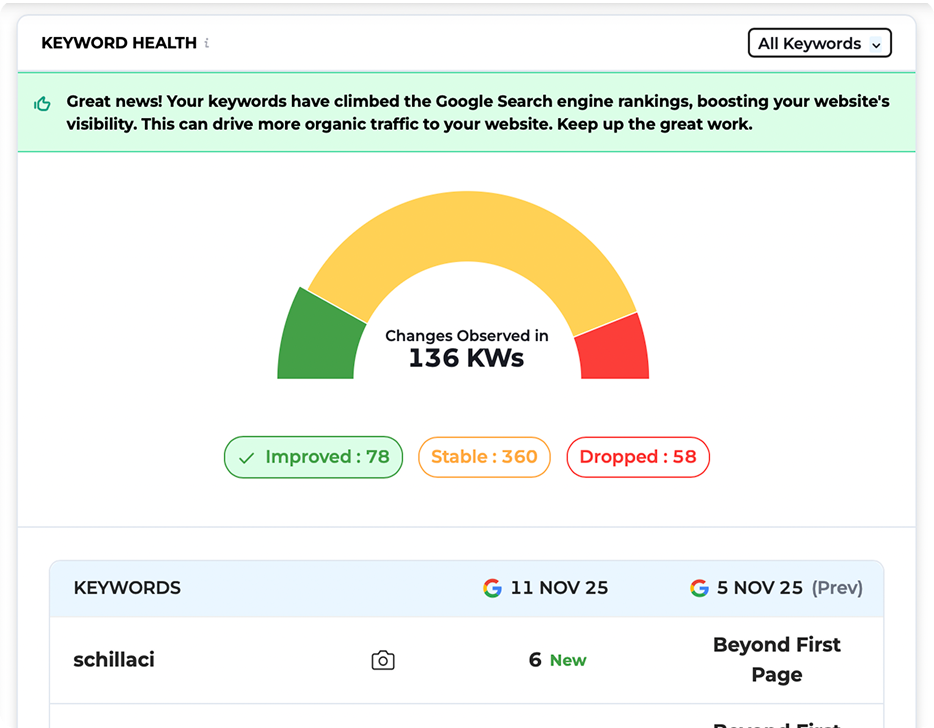934x728 pixels.
Task: Click the red segment of the gauge
Action: tap(610, 348)
